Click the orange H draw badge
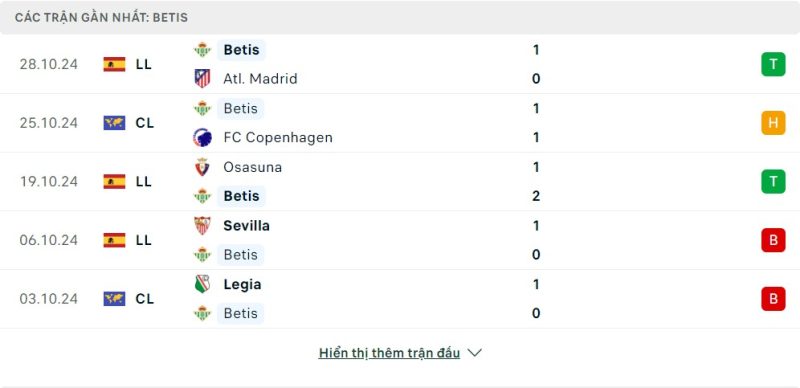Screen dimensions: 800x388 coord(773,123)
